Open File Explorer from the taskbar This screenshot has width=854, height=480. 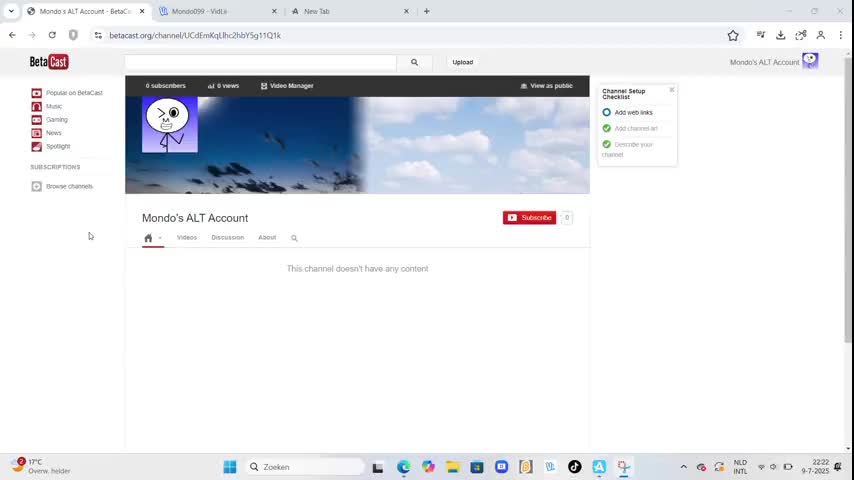453,467
